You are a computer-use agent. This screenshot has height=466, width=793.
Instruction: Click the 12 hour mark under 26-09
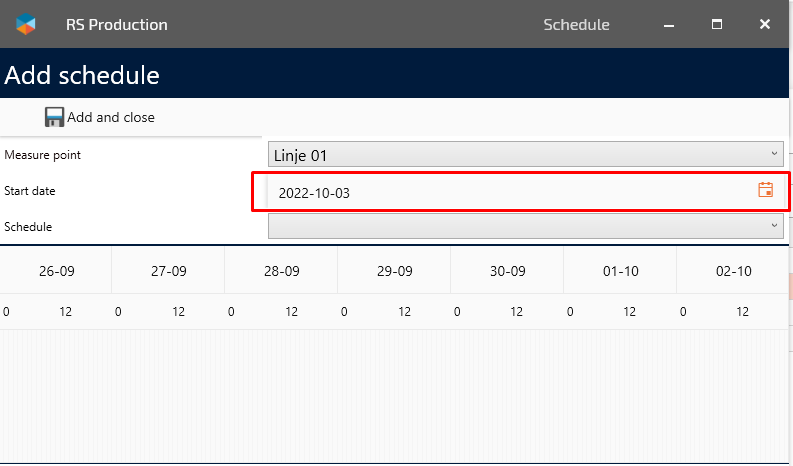click(x=66, y=312)
